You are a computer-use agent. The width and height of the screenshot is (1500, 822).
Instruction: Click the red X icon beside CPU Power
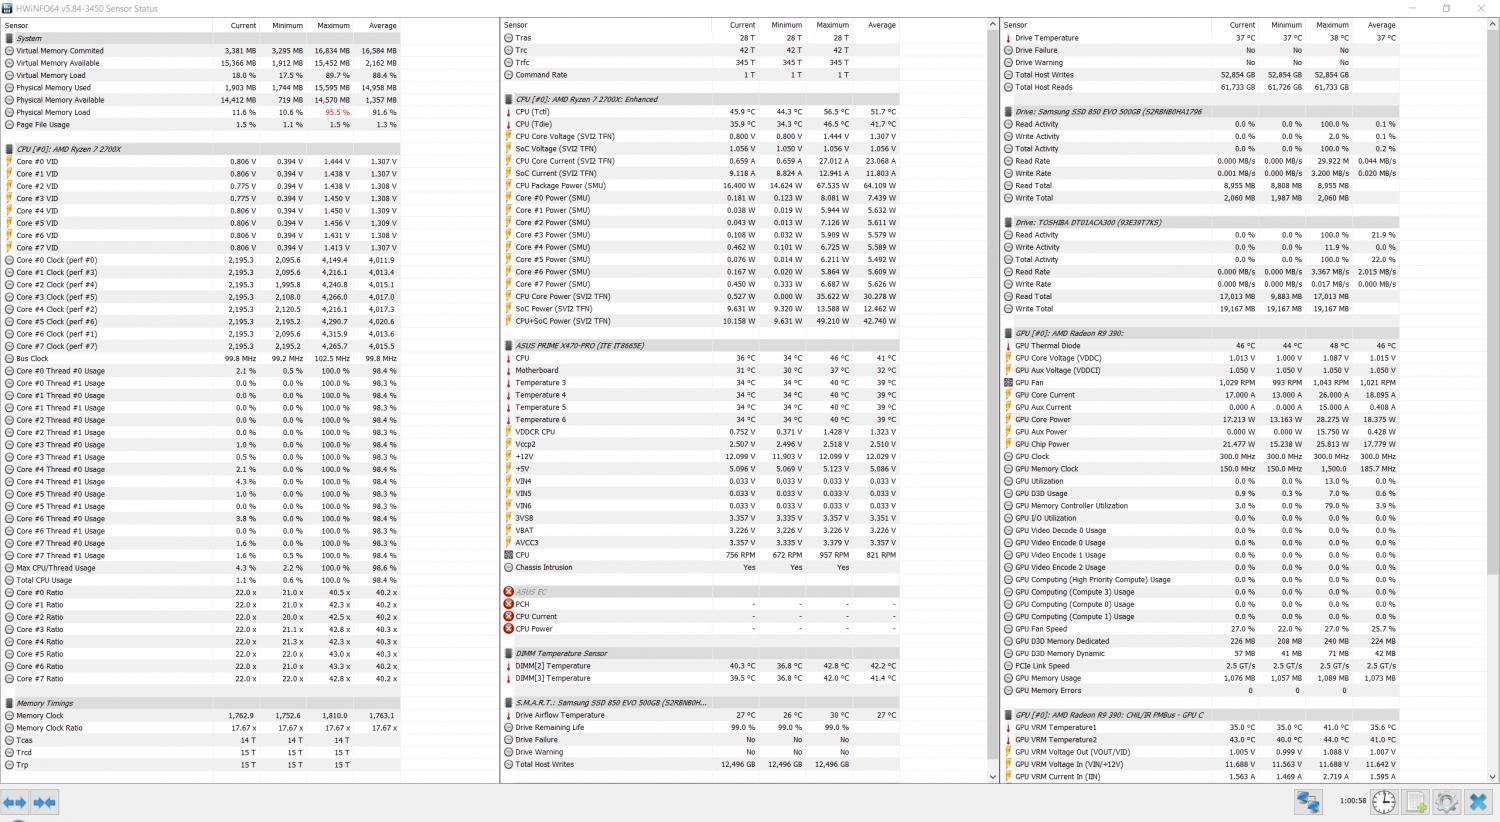(508, 629)
